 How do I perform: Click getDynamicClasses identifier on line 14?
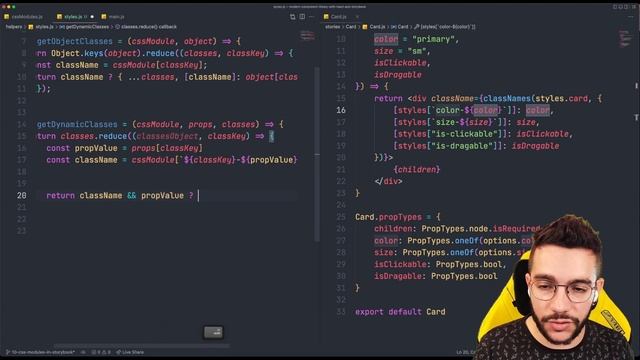click(77, 124)
